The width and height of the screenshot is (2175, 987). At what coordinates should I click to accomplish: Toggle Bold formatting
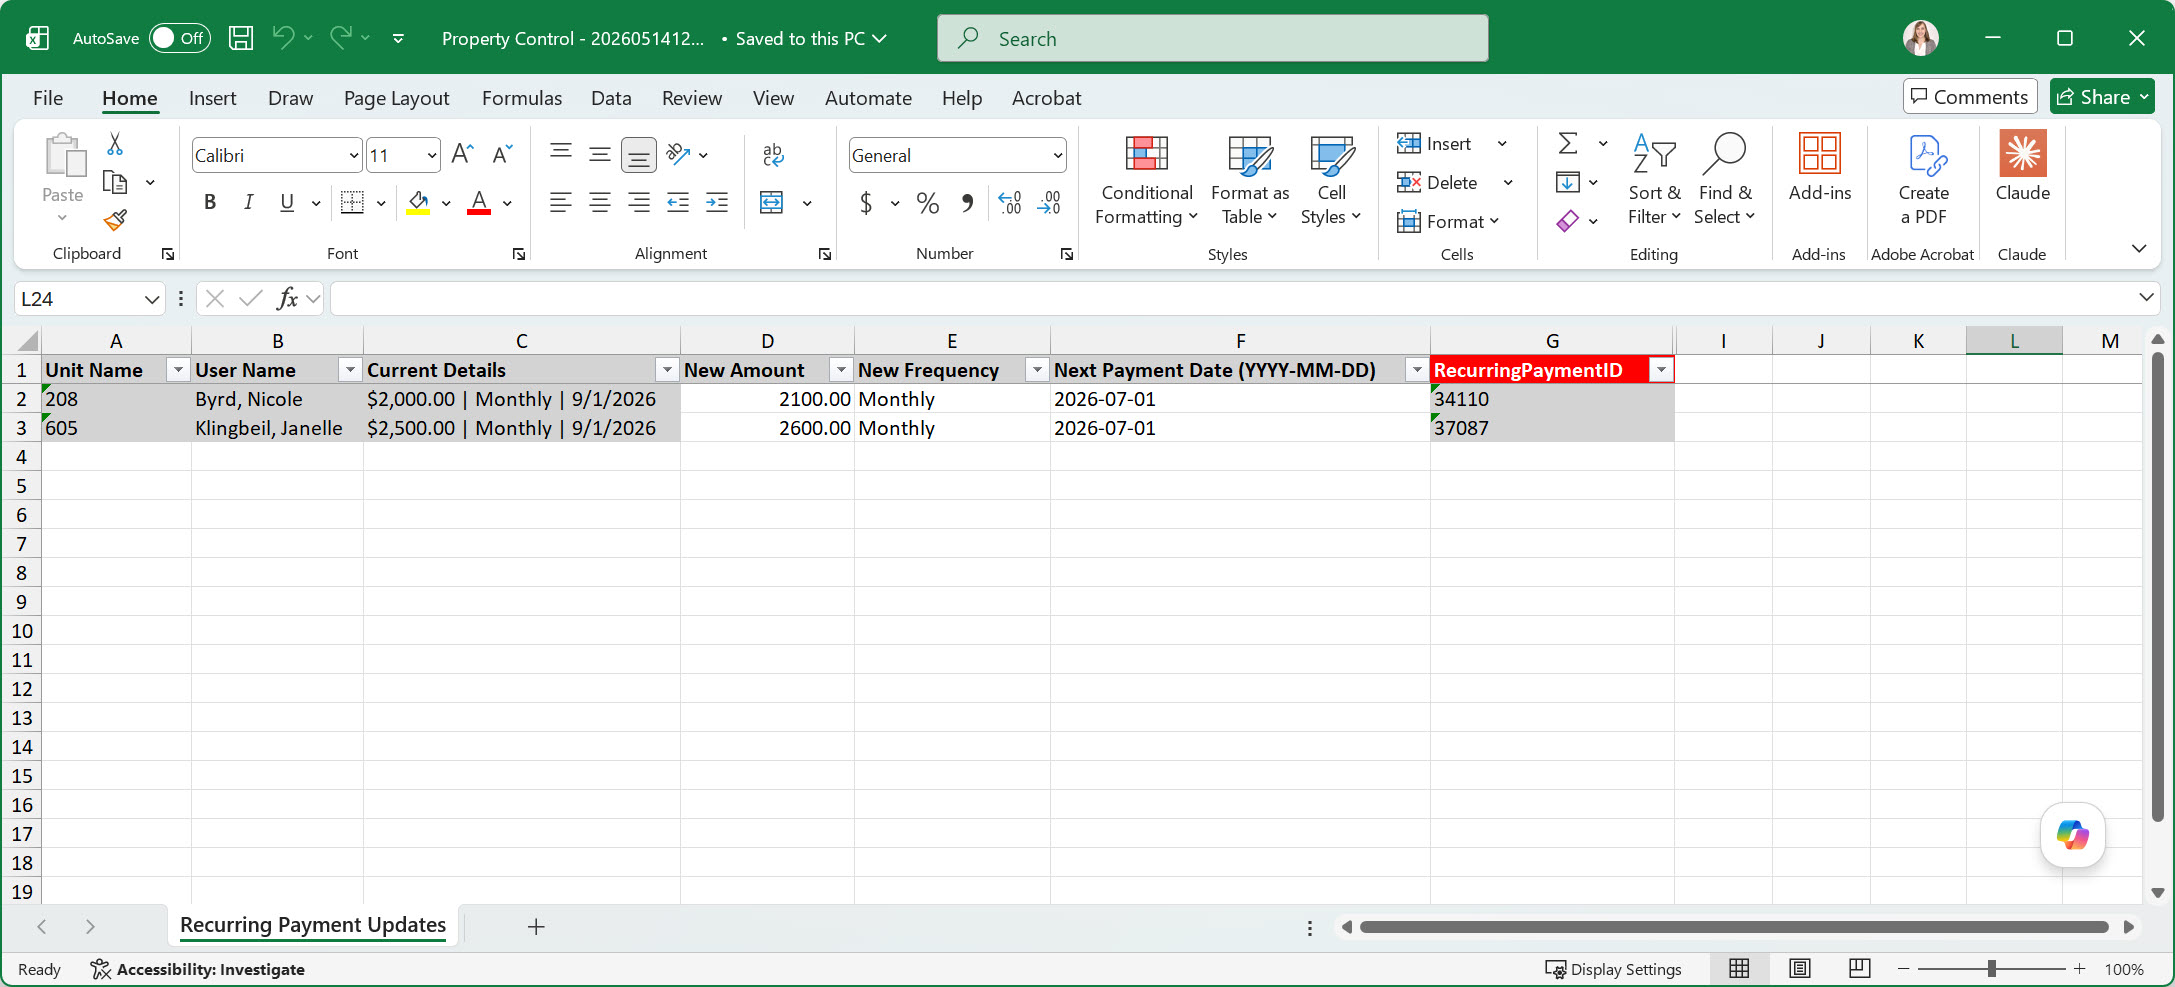(210, 202)
